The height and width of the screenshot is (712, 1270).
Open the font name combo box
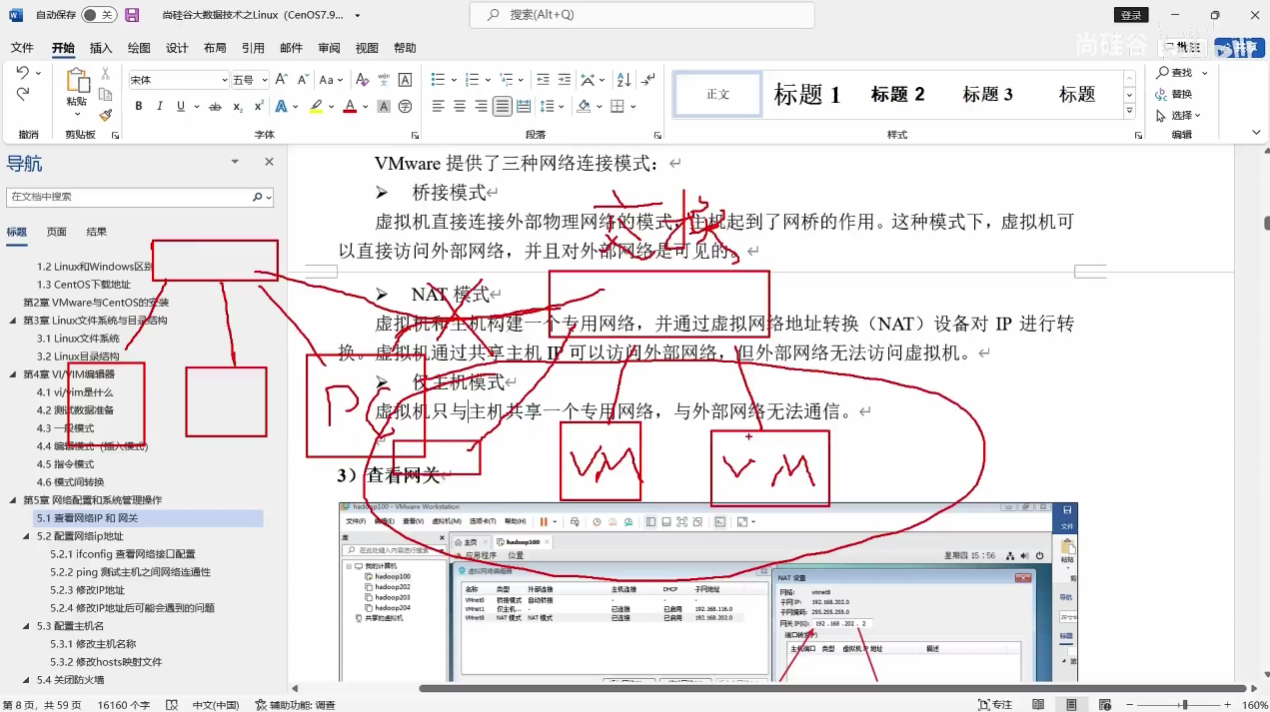179,80
